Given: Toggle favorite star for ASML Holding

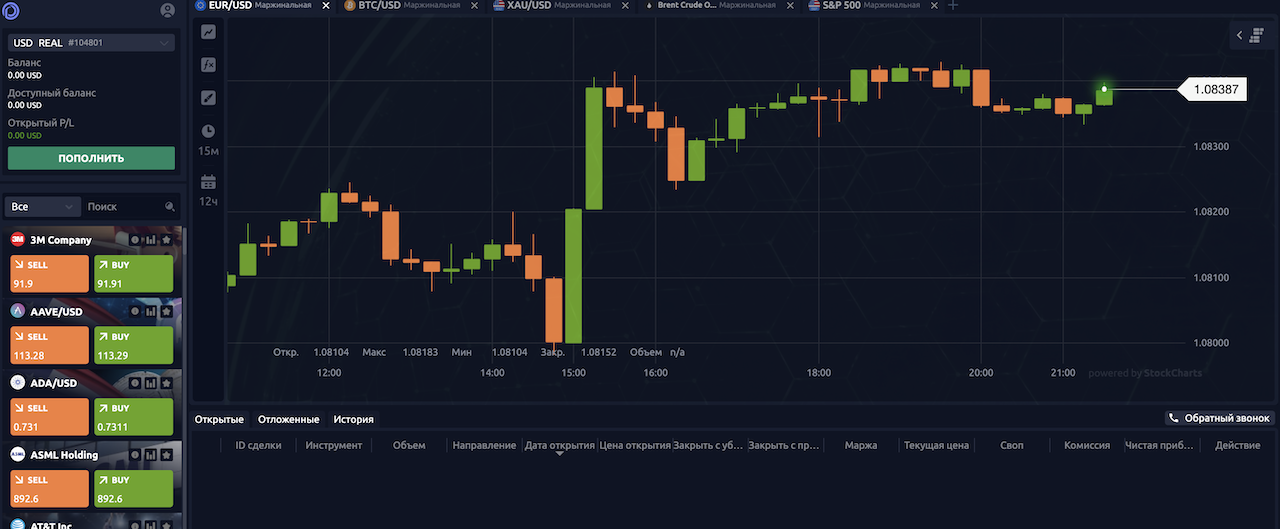Looking at the screenshot, I should coord(167,454).
